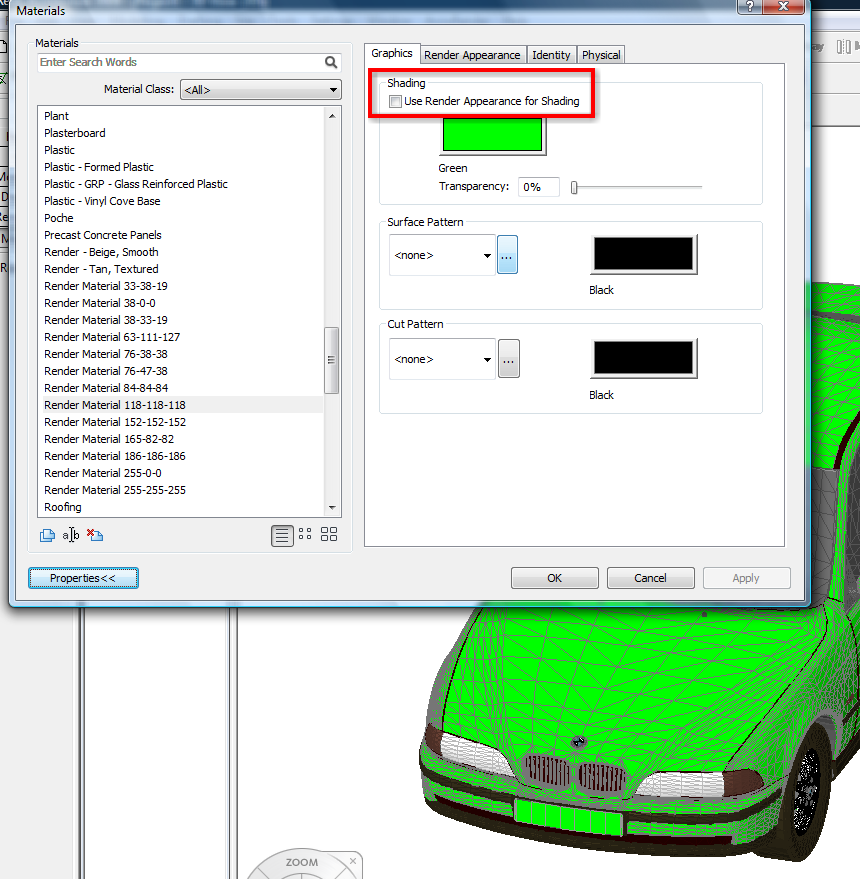
Task: Click the Rename material icon
Action: click(71, 535)
